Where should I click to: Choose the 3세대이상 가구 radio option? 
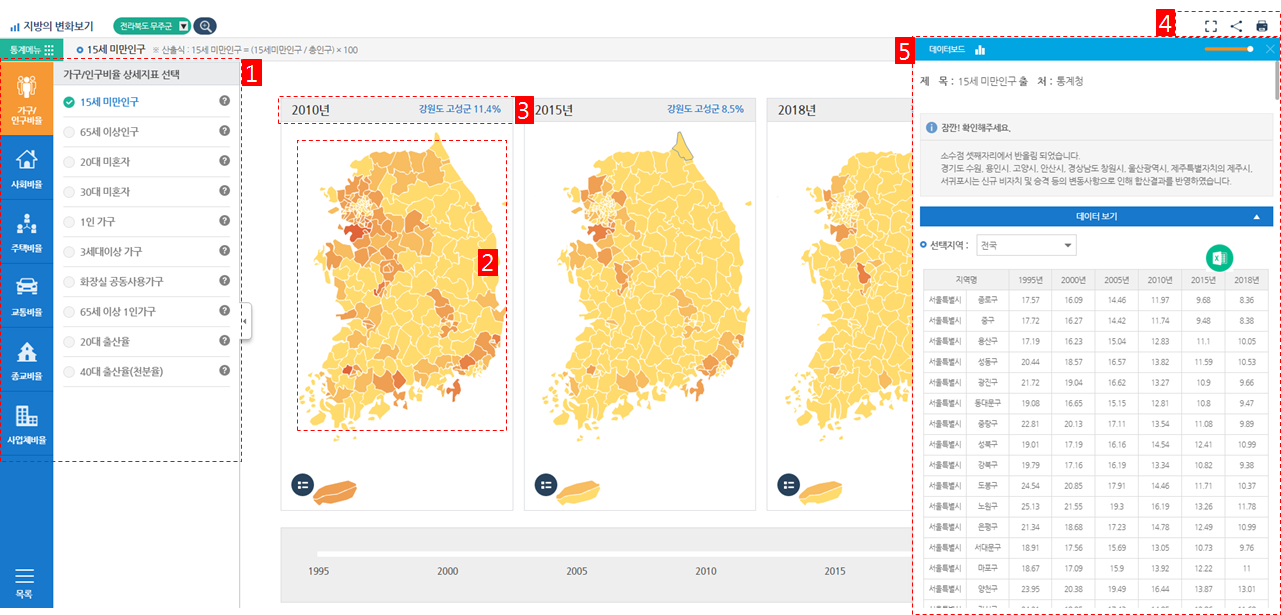click(69, 251)
